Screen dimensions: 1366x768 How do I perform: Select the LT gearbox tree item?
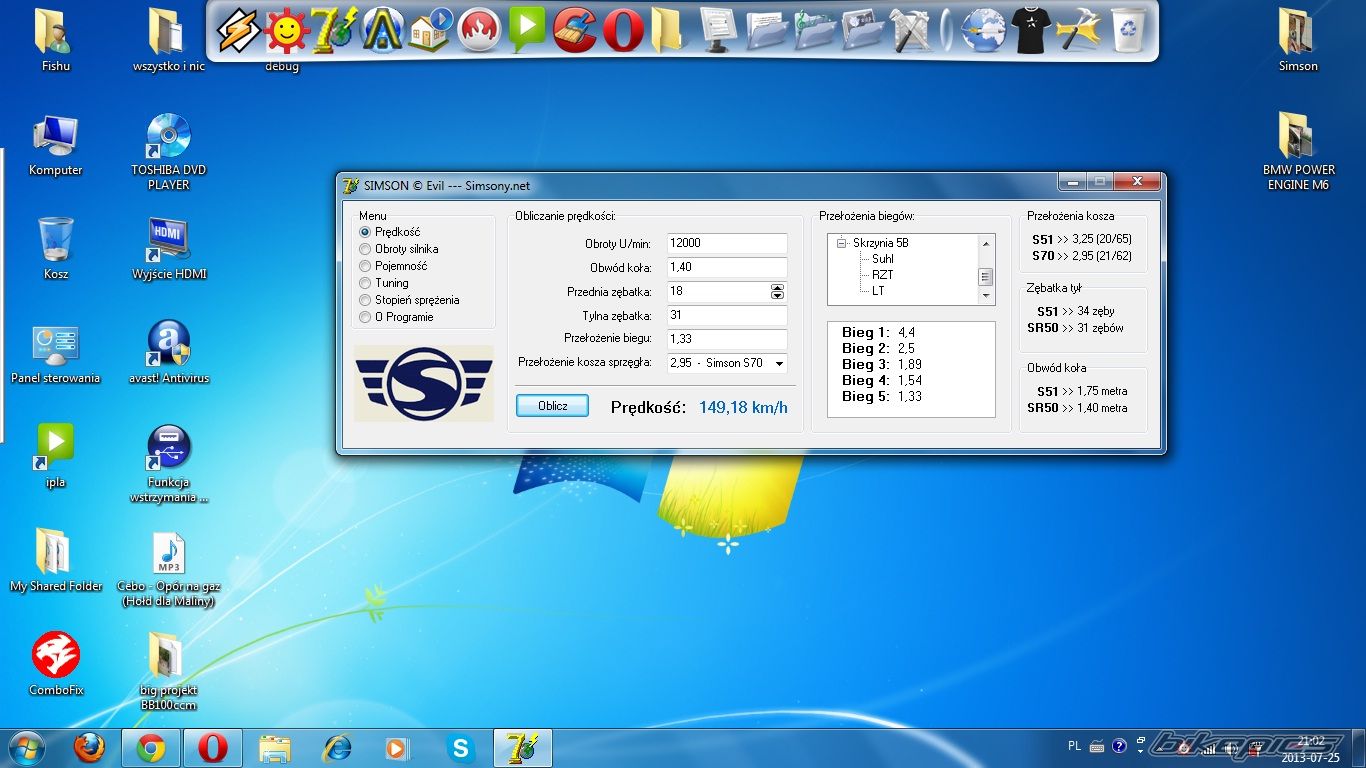pyautogui.click(x=878, y=291)
